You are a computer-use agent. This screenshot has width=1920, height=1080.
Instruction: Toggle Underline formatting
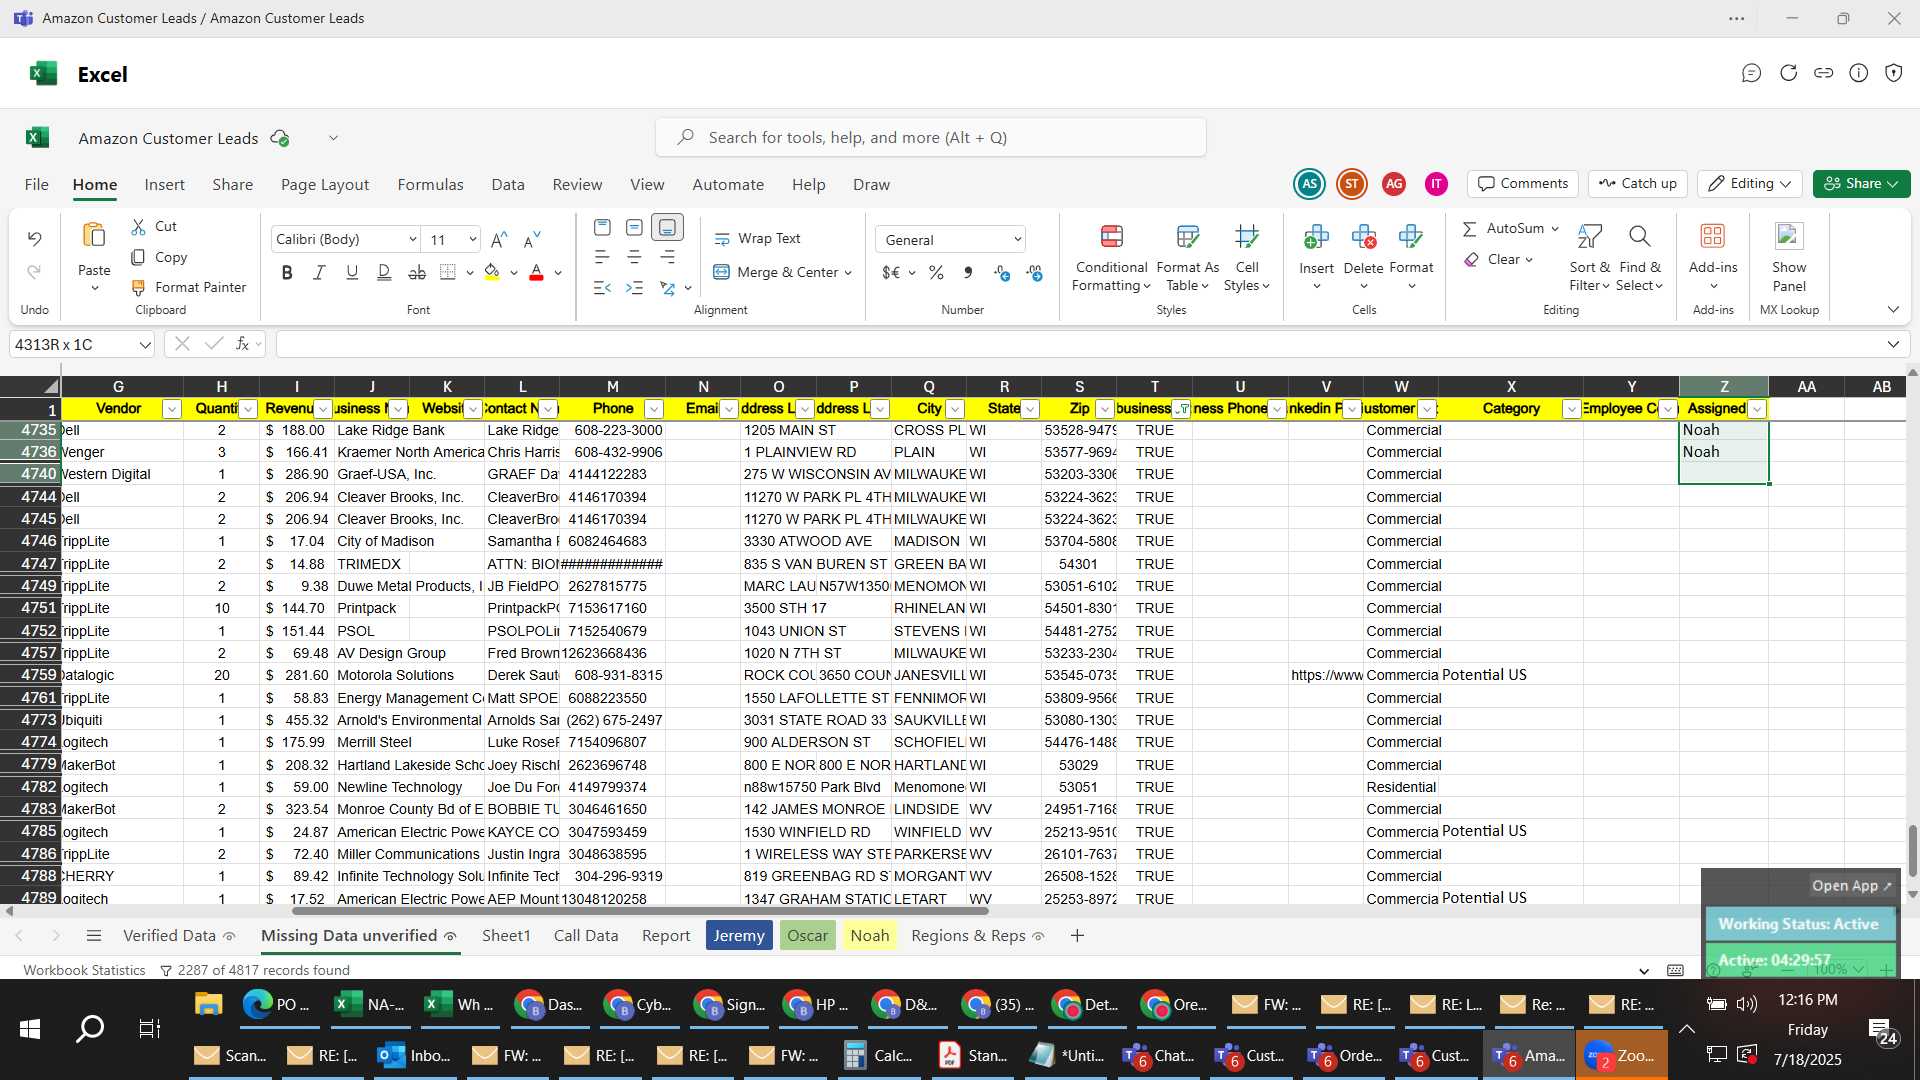[352, 273]
